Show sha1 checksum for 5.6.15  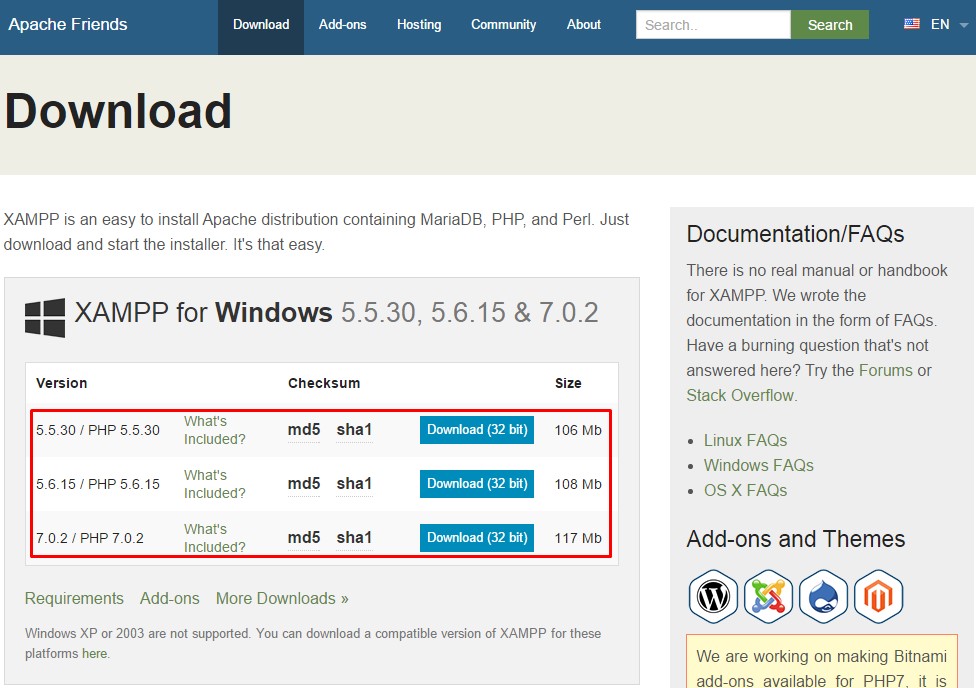pos(354,484)
